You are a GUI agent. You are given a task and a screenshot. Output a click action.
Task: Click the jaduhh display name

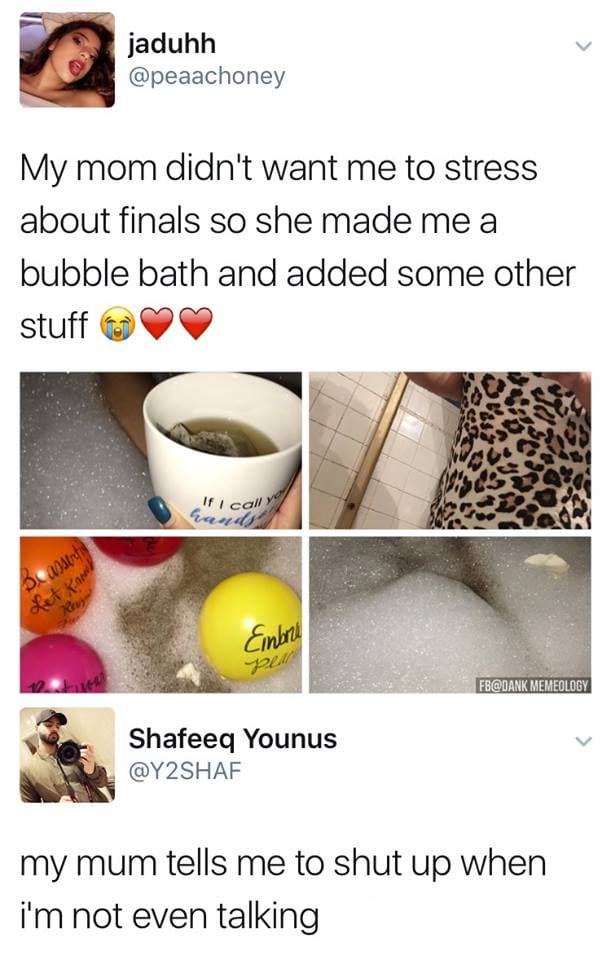click(172, 44)
